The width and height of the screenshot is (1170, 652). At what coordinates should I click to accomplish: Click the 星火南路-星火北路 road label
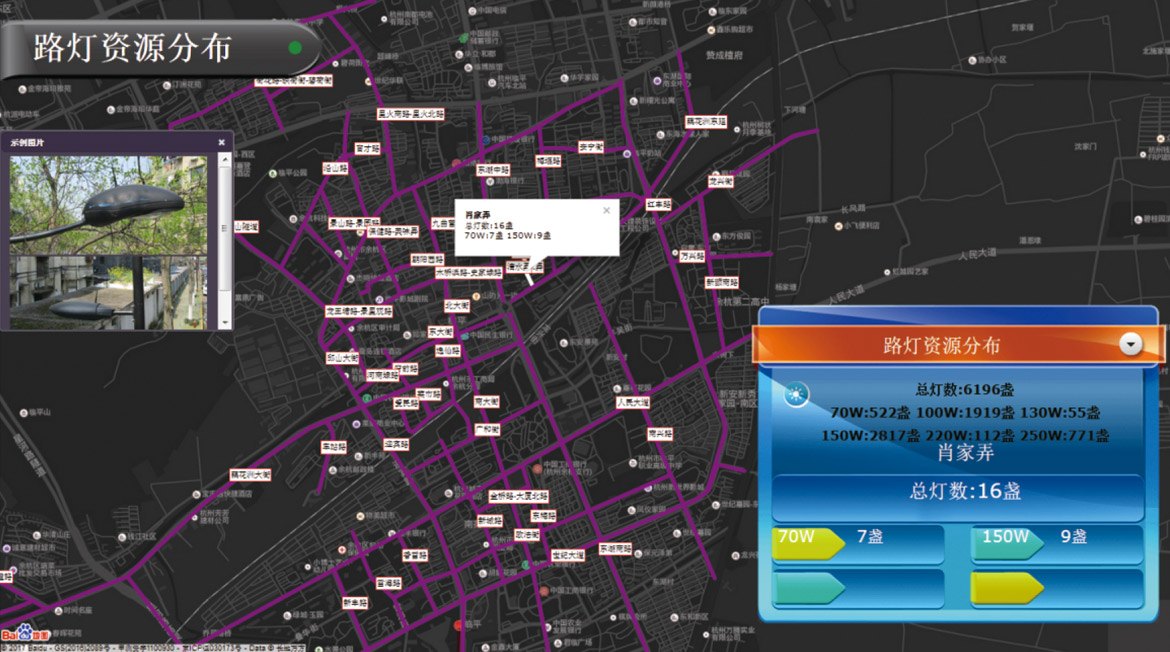point(410,114)
